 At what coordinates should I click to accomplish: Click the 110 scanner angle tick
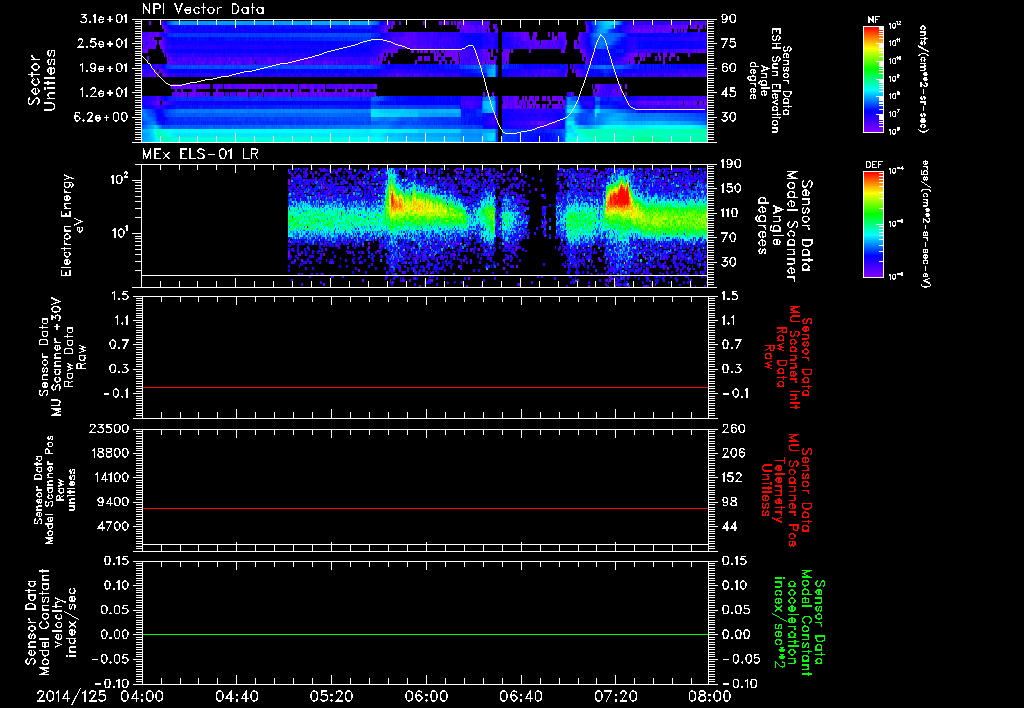pos(732,213)
